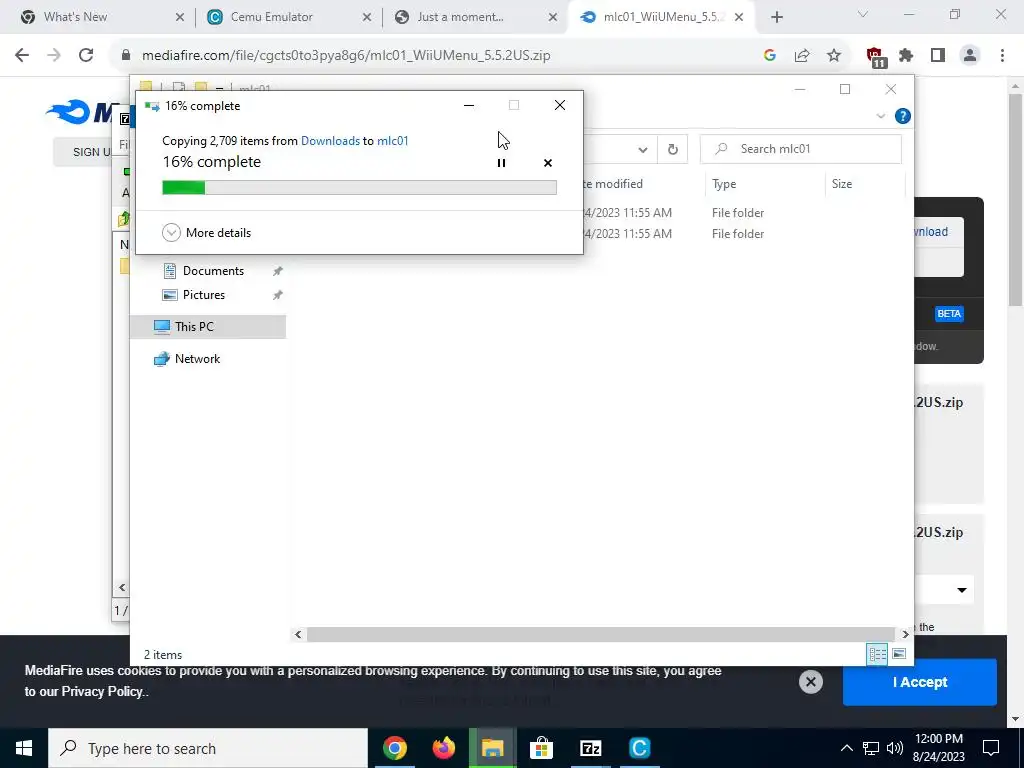Cancel the copy with the small X
Viewport: 1024px width, 768px height.
click(x=548, y=163)
